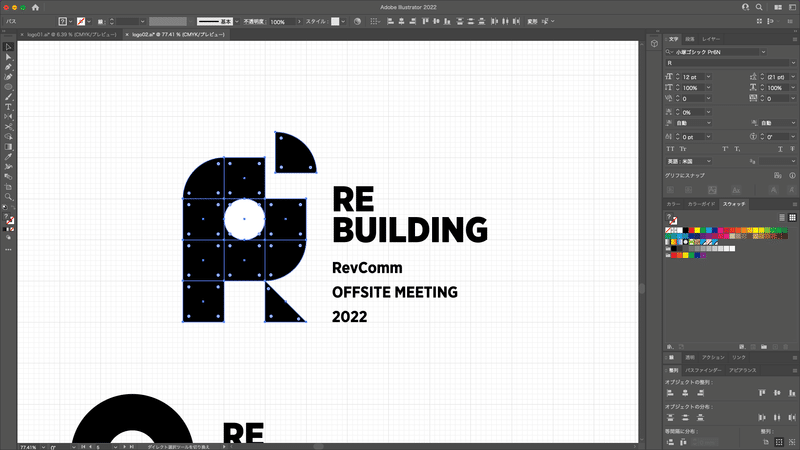The height and width of the screenshot is (450, 800).
Task: Click the quarter-circle shape above the logo
Action: point(295,153)
